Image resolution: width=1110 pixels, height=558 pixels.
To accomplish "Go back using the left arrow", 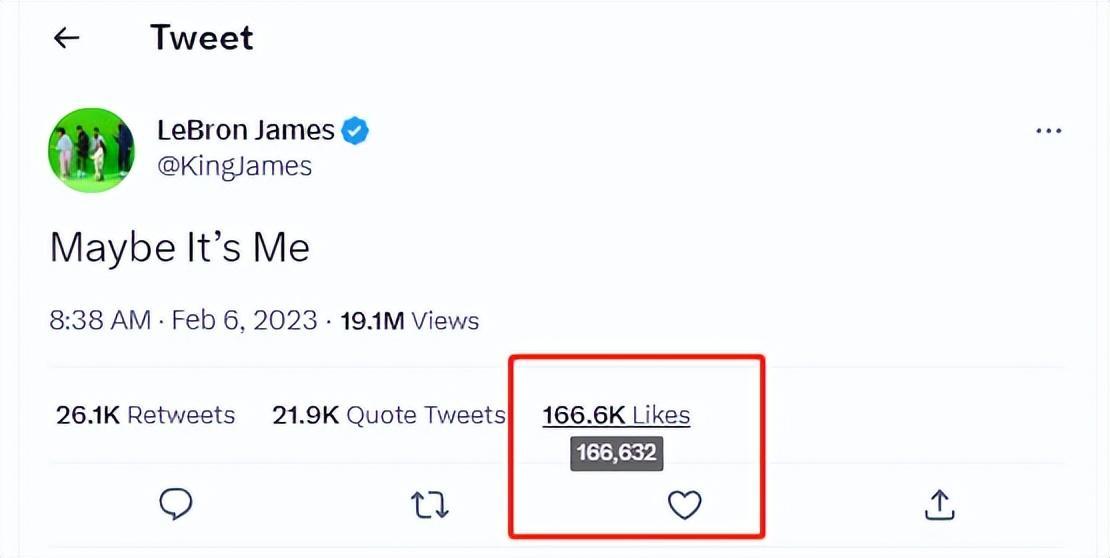I will click(x=66, y=38).
